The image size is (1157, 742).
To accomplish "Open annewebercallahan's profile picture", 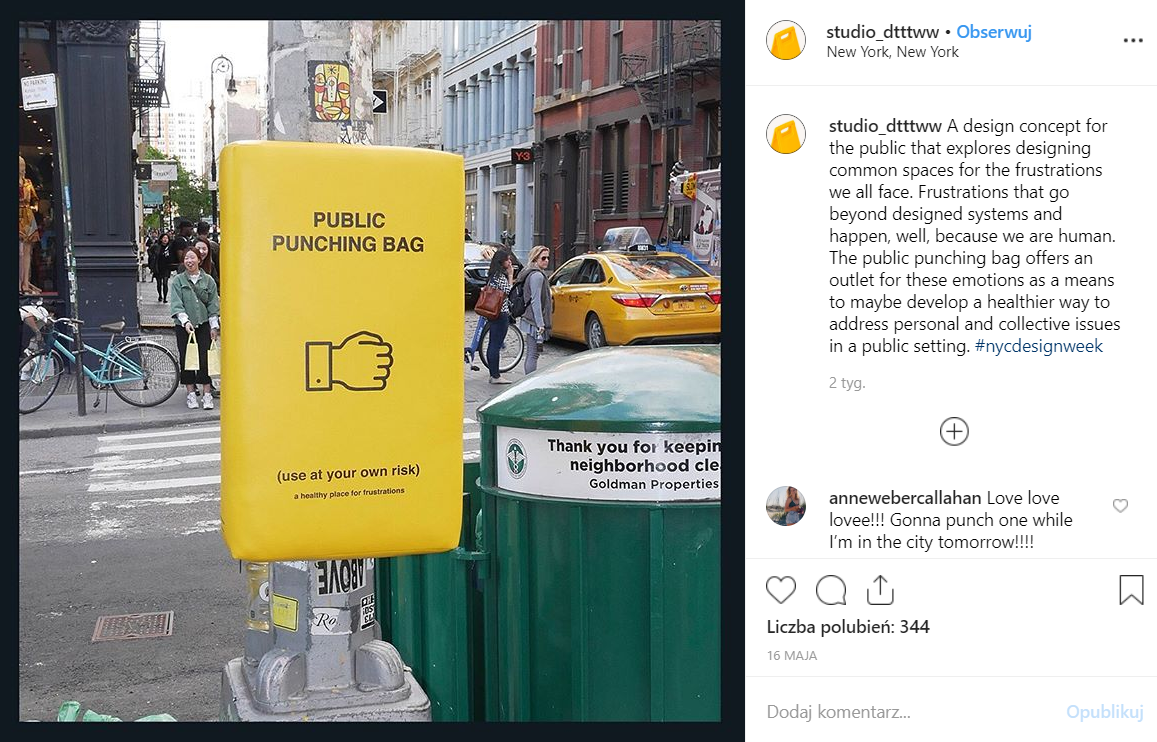I will pos(786,506).
